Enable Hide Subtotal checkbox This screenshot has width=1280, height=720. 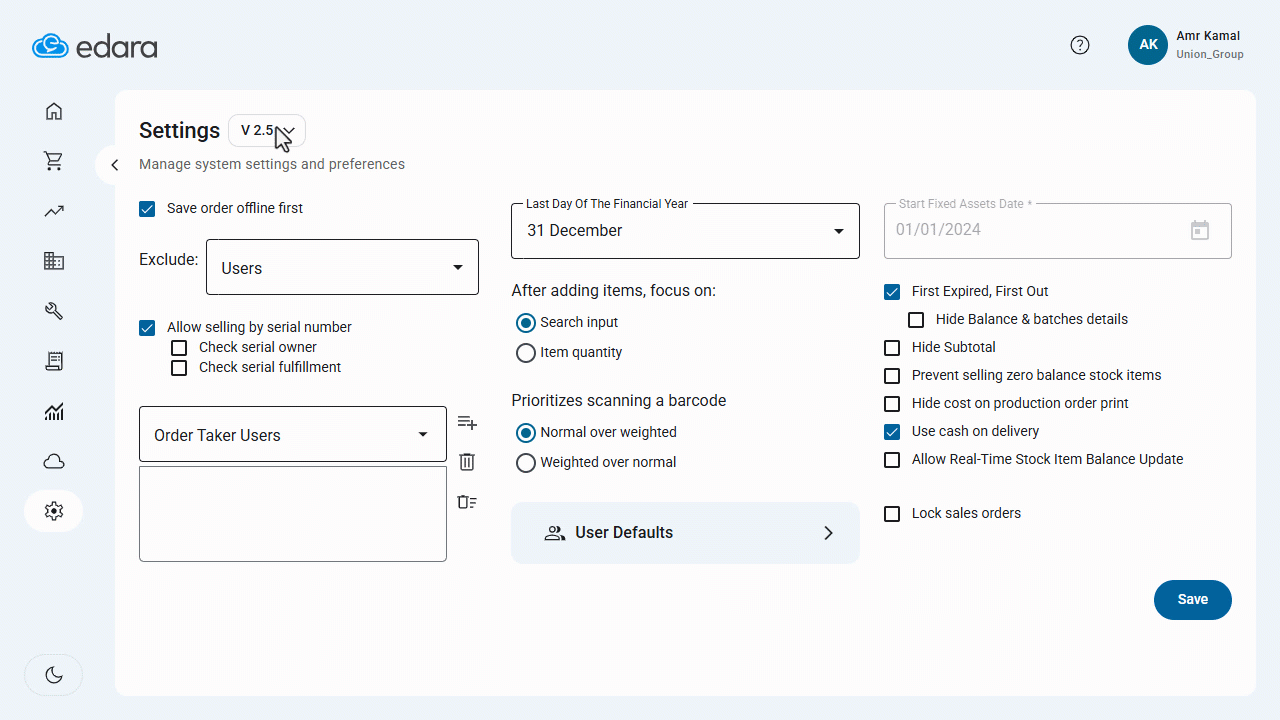(892, 348)
